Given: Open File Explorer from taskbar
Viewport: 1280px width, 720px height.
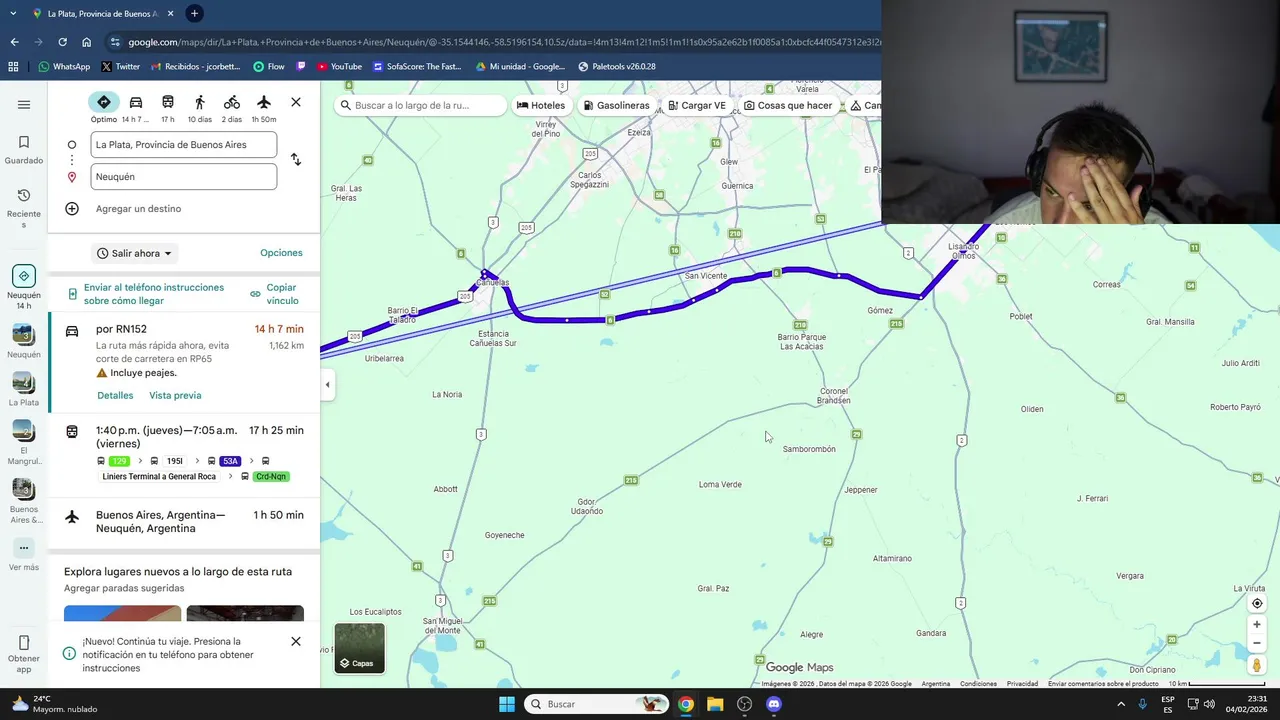Looking at the screenshot, I should point(715,704).
